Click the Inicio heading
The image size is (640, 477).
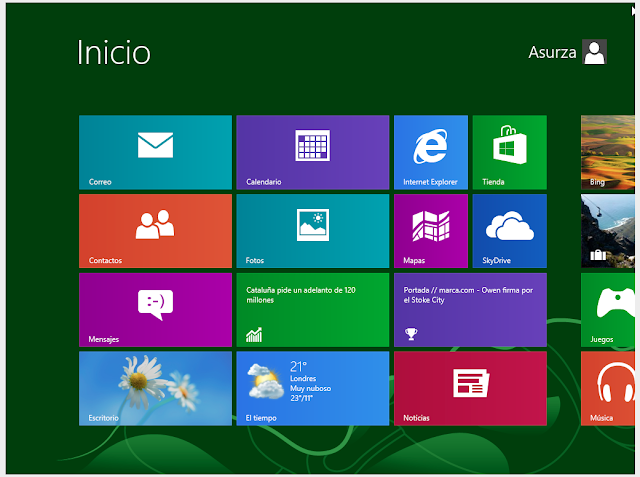pyautogui.click(x=114, y=53)
